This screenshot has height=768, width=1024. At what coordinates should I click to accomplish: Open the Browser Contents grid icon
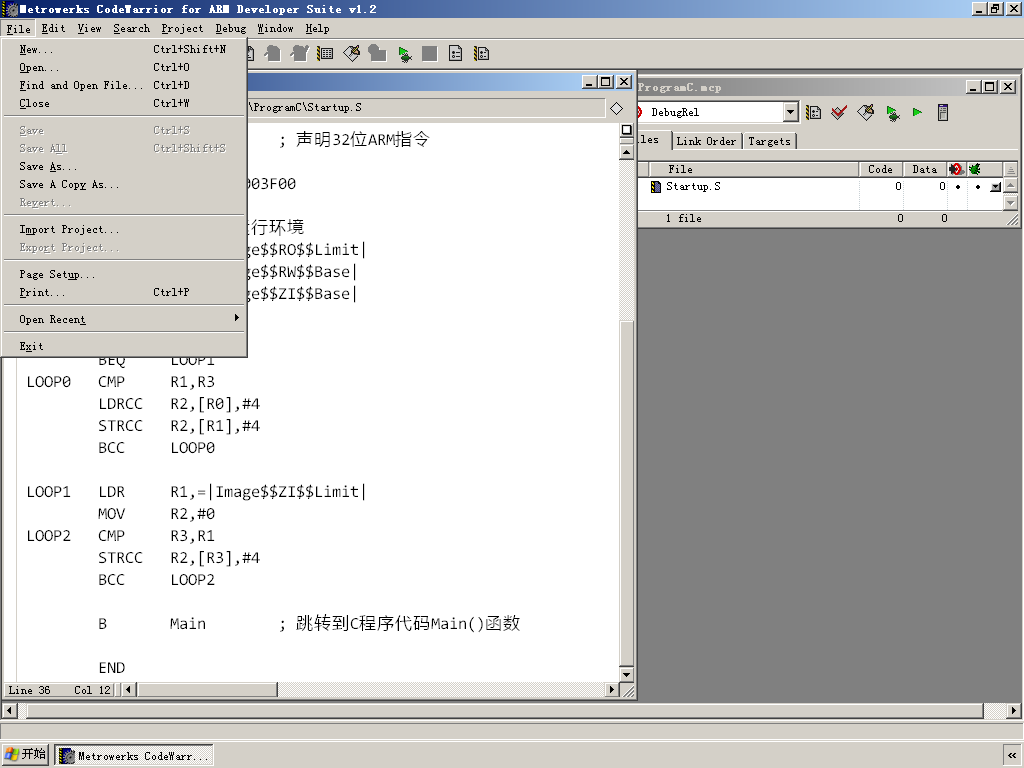point(325,54)
